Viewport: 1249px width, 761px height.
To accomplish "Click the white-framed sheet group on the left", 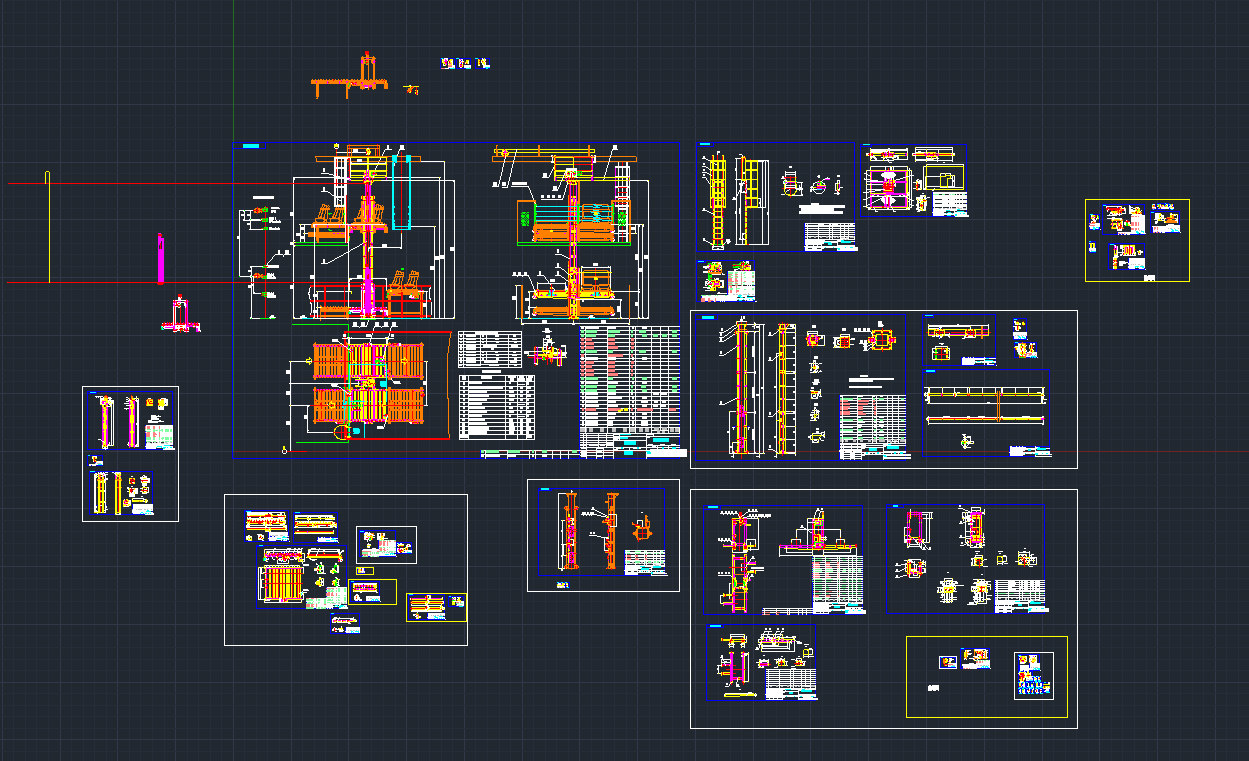I will click(x=130, y=453).
